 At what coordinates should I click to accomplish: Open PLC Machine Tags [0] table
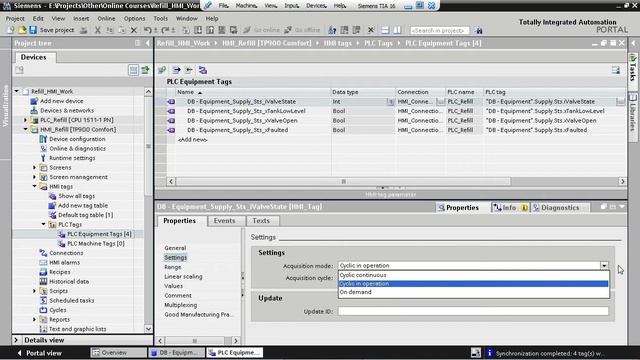tap(96, 244)
